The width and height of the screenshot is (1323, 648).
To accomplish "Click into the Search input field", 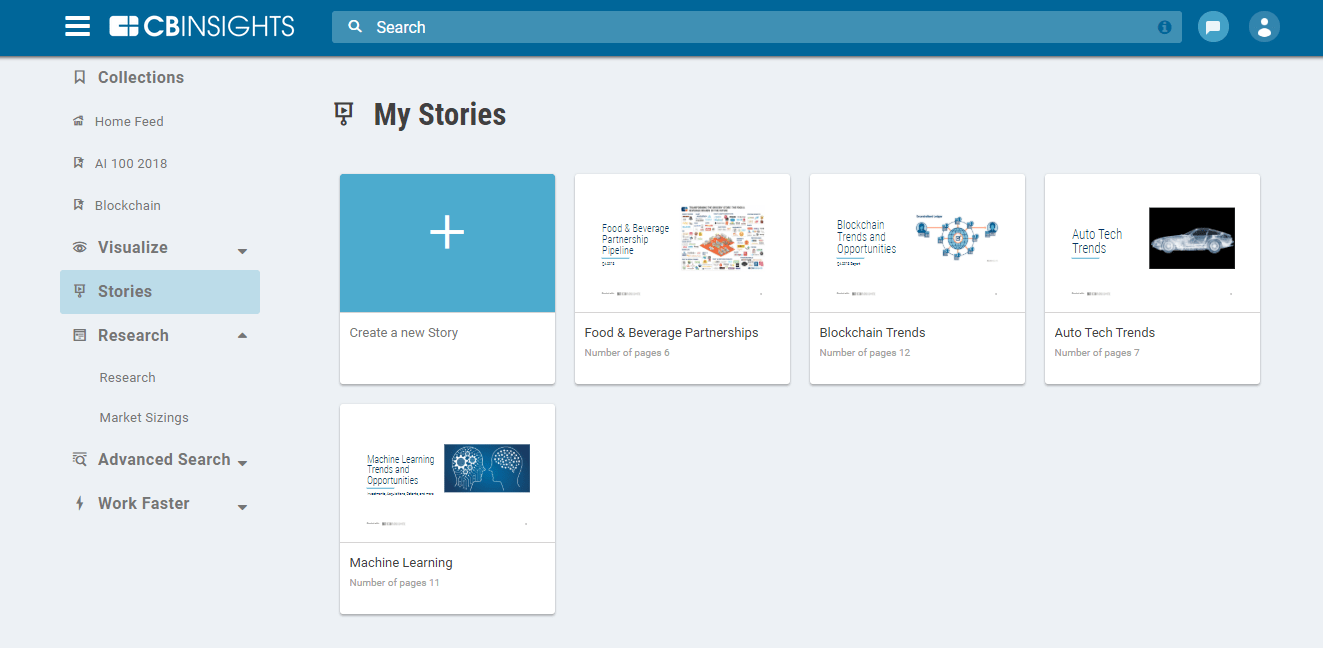I will tap(750, 27).
